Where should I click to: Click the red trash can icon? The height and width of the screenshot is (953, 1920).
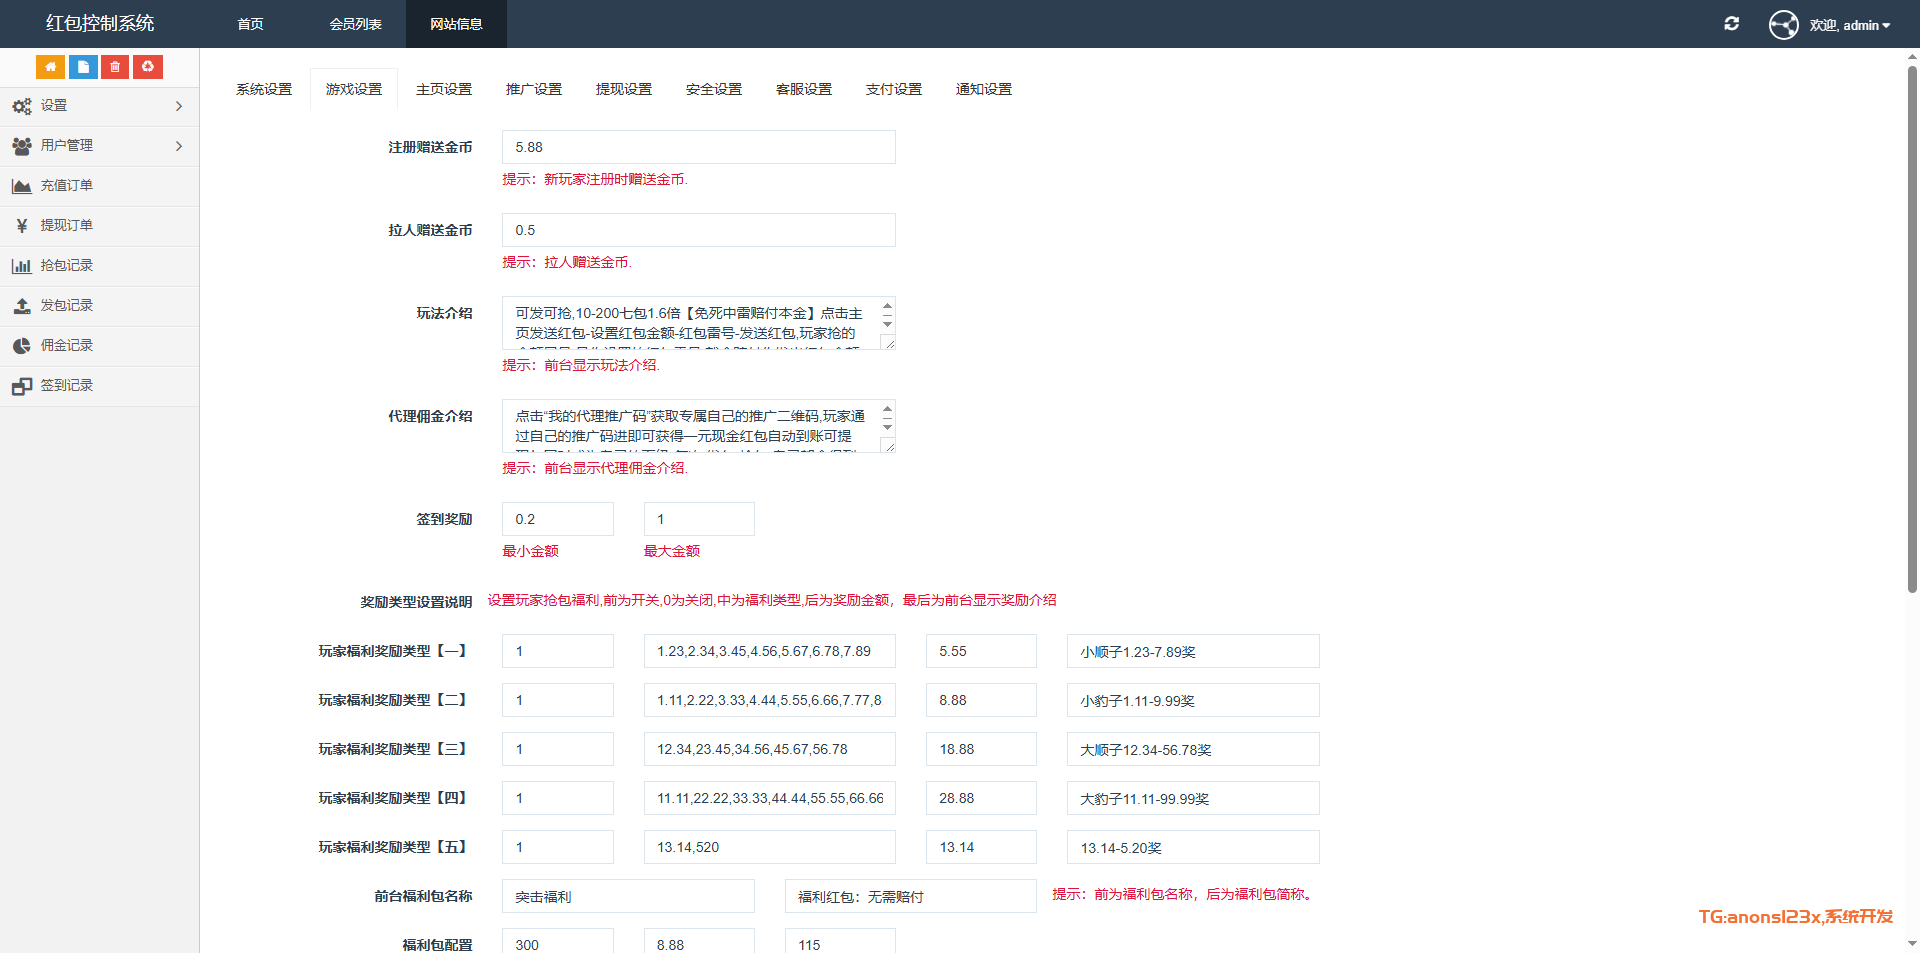115,67
